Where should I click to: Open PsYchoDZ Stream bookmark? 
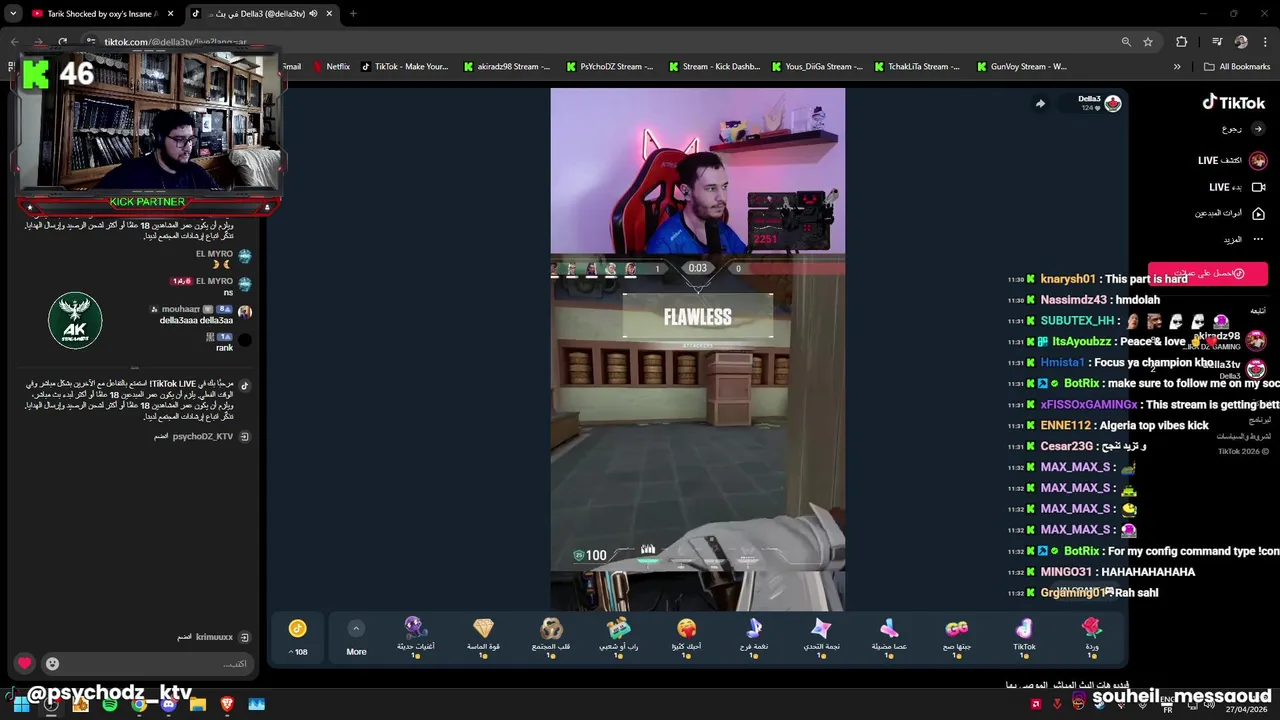pyautogui.click(x=609, y=67)
